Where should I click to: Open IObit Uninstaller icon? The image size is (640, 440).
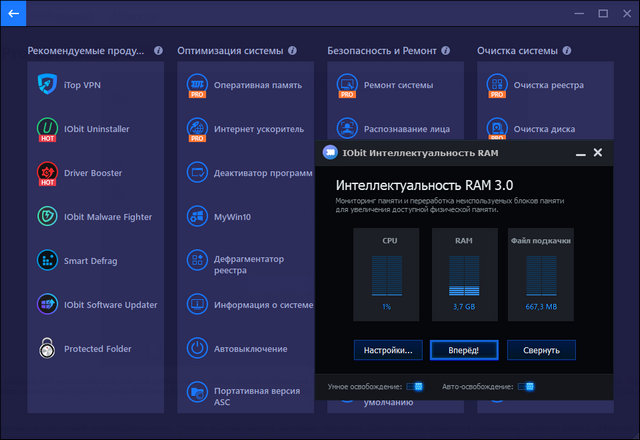coord(47,129)
